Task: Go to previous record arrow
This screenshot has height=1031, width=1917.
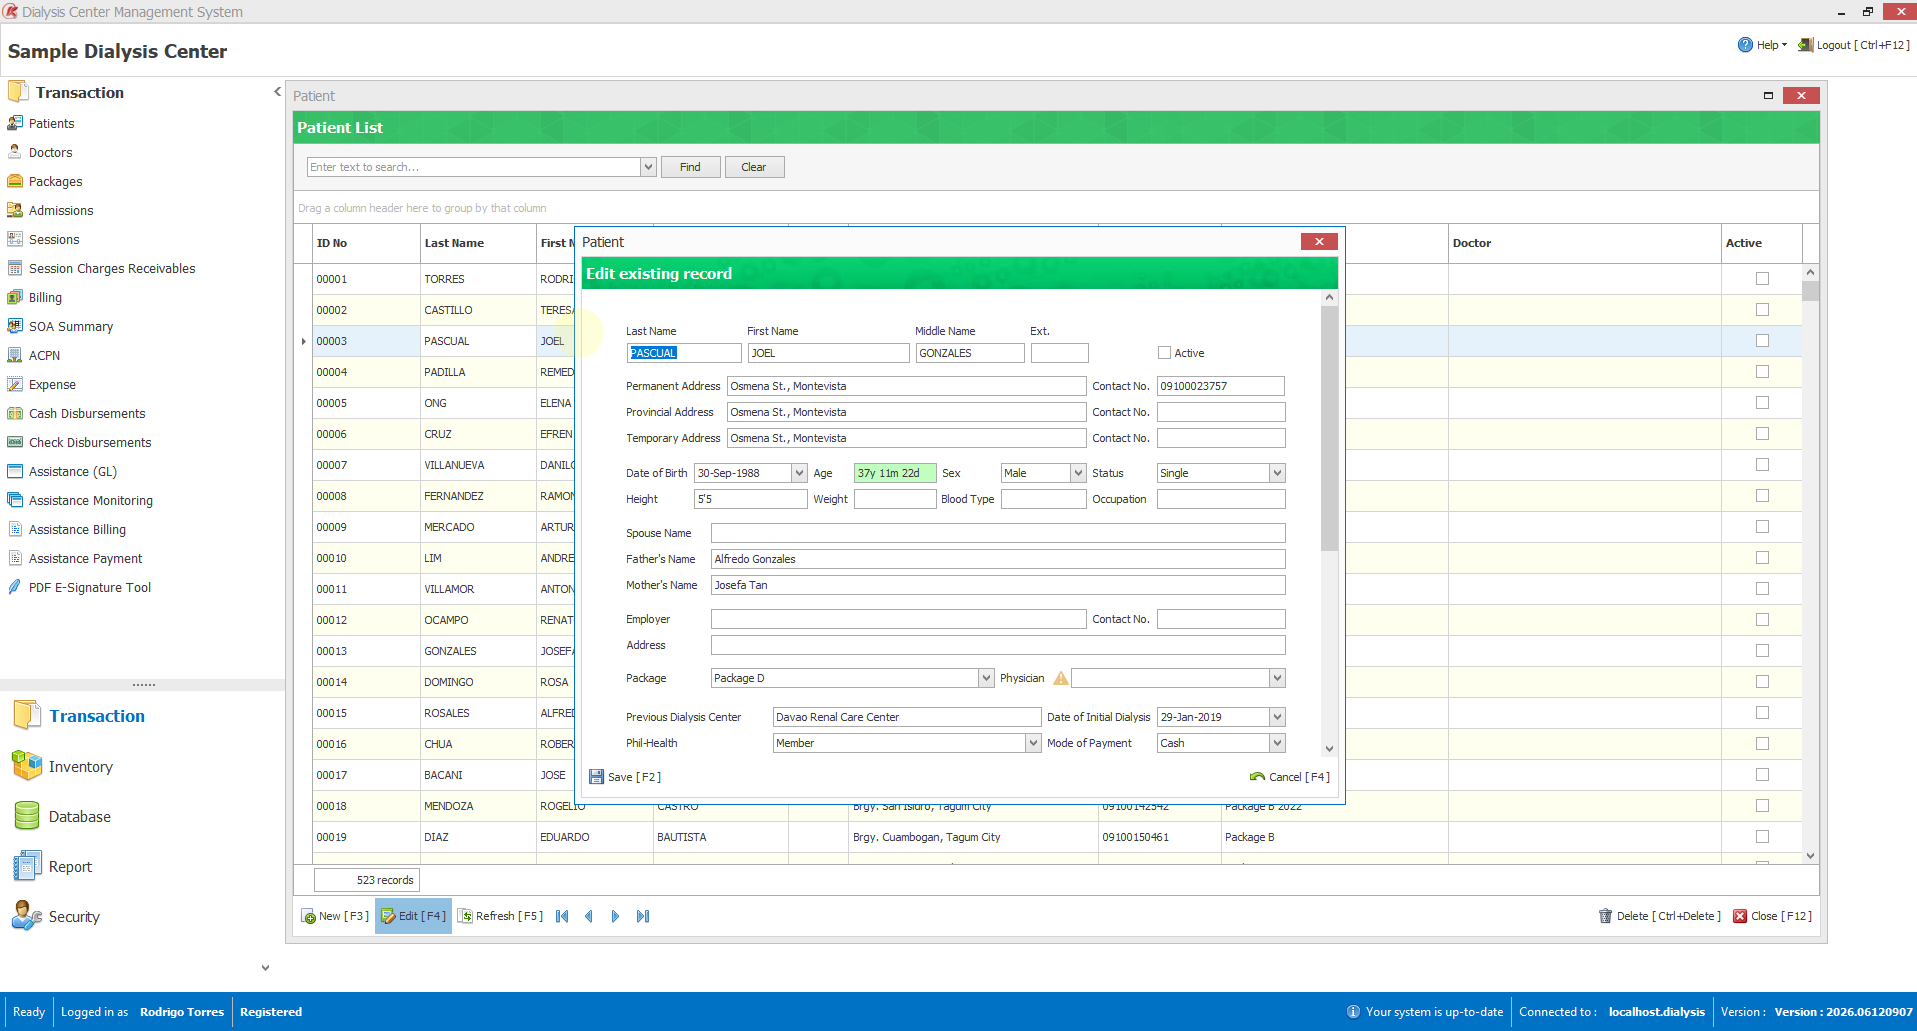Action: click(x=588, y=916)
